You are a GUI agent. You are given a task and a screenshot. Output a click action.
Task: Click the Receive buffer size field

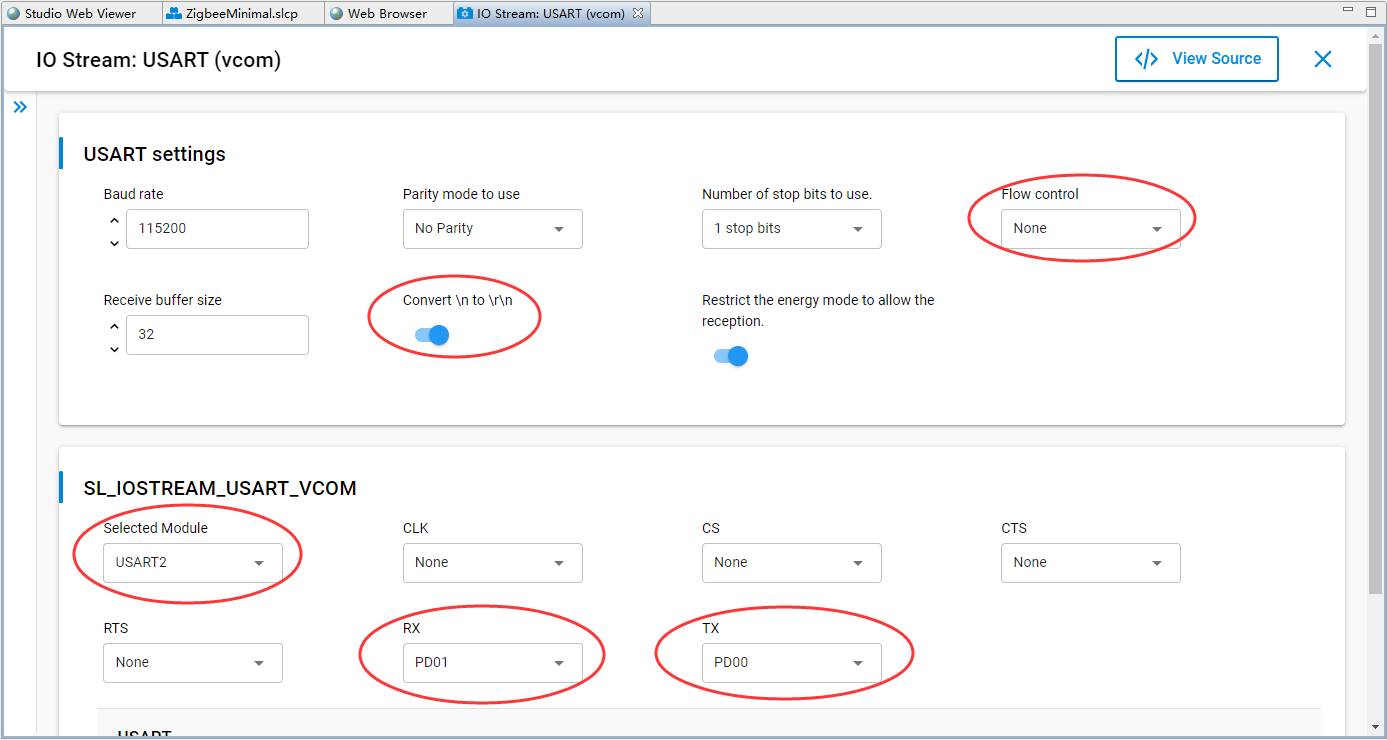pos(217,335)
